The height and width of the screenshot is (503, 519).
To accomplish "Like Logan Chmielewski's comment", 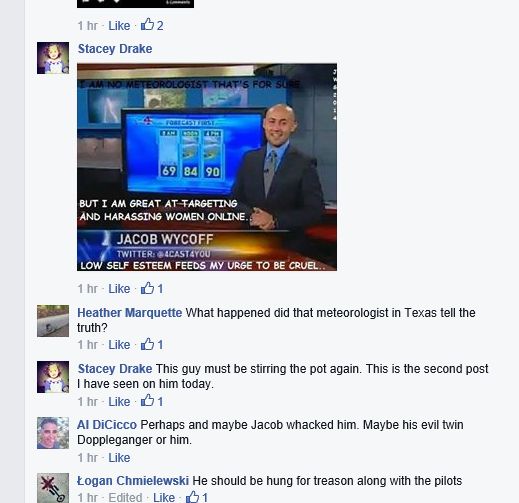I will [164, 497].
